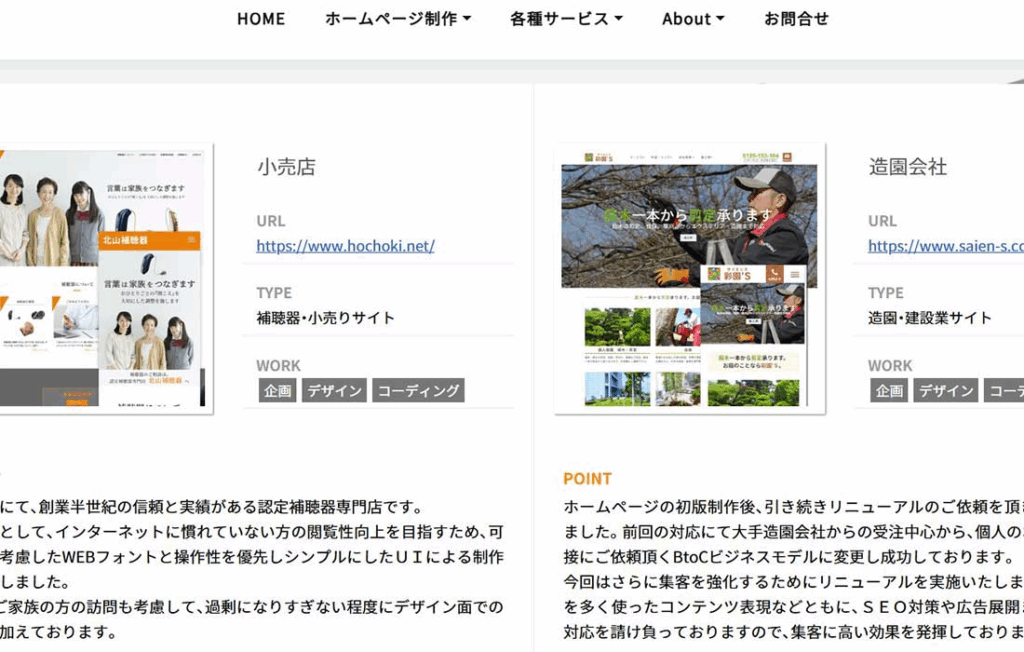Expand the About dropdown menu
1024x652 pixels.
(x=693, y=19)
